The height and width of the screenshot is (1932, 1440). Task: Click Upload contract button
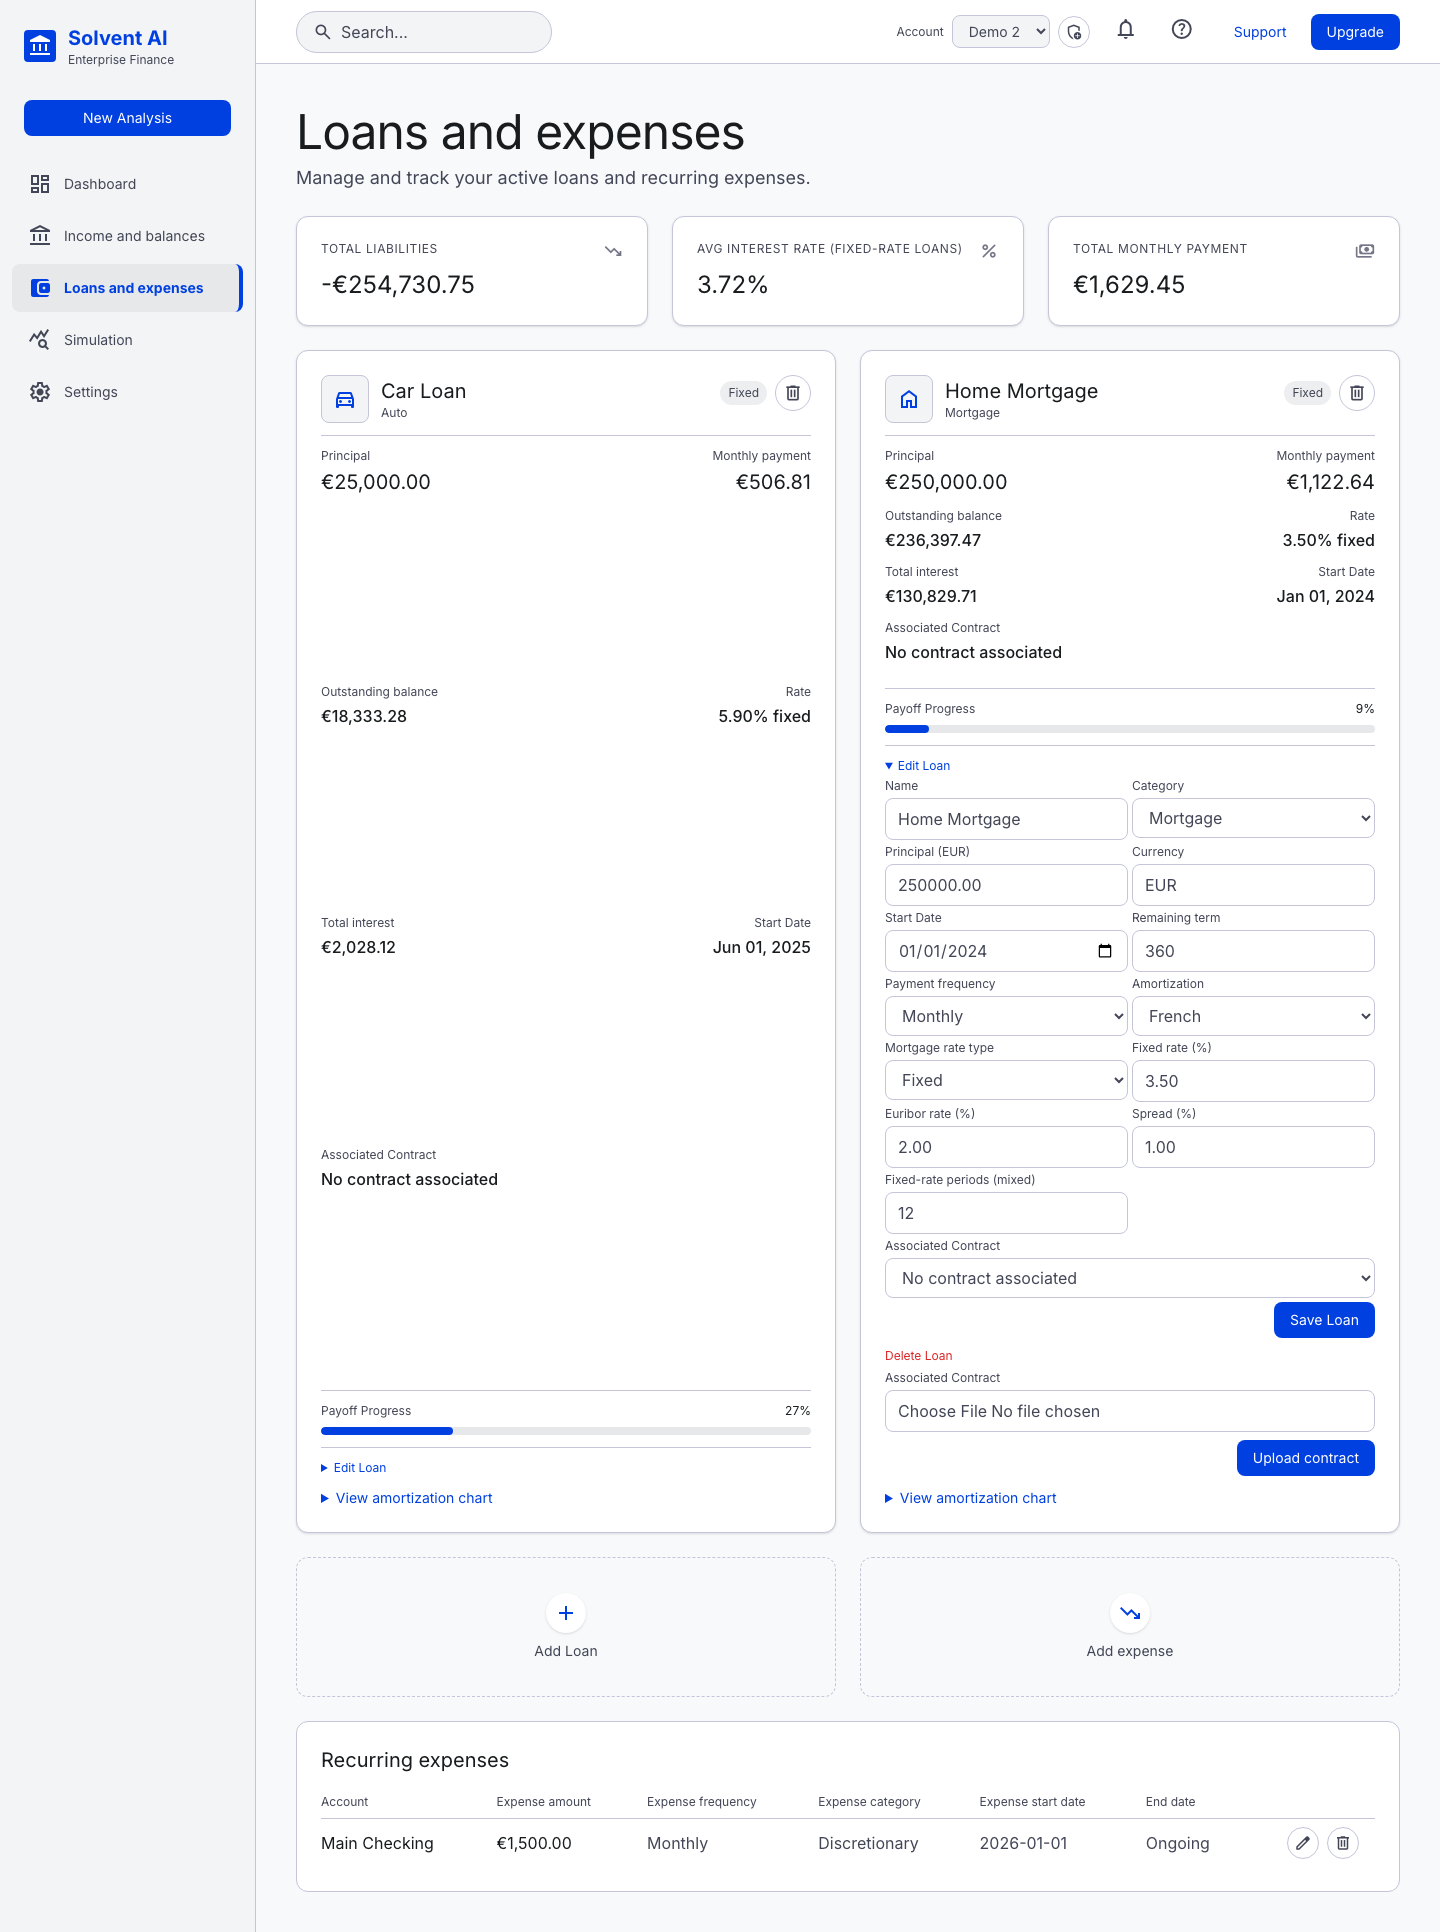tap(1305, 1458)
